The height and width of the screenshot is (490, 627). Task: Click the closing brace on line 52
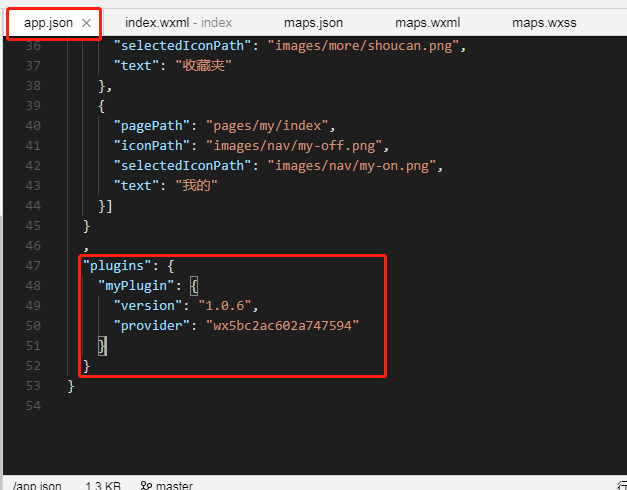click(x=86, y=366)
